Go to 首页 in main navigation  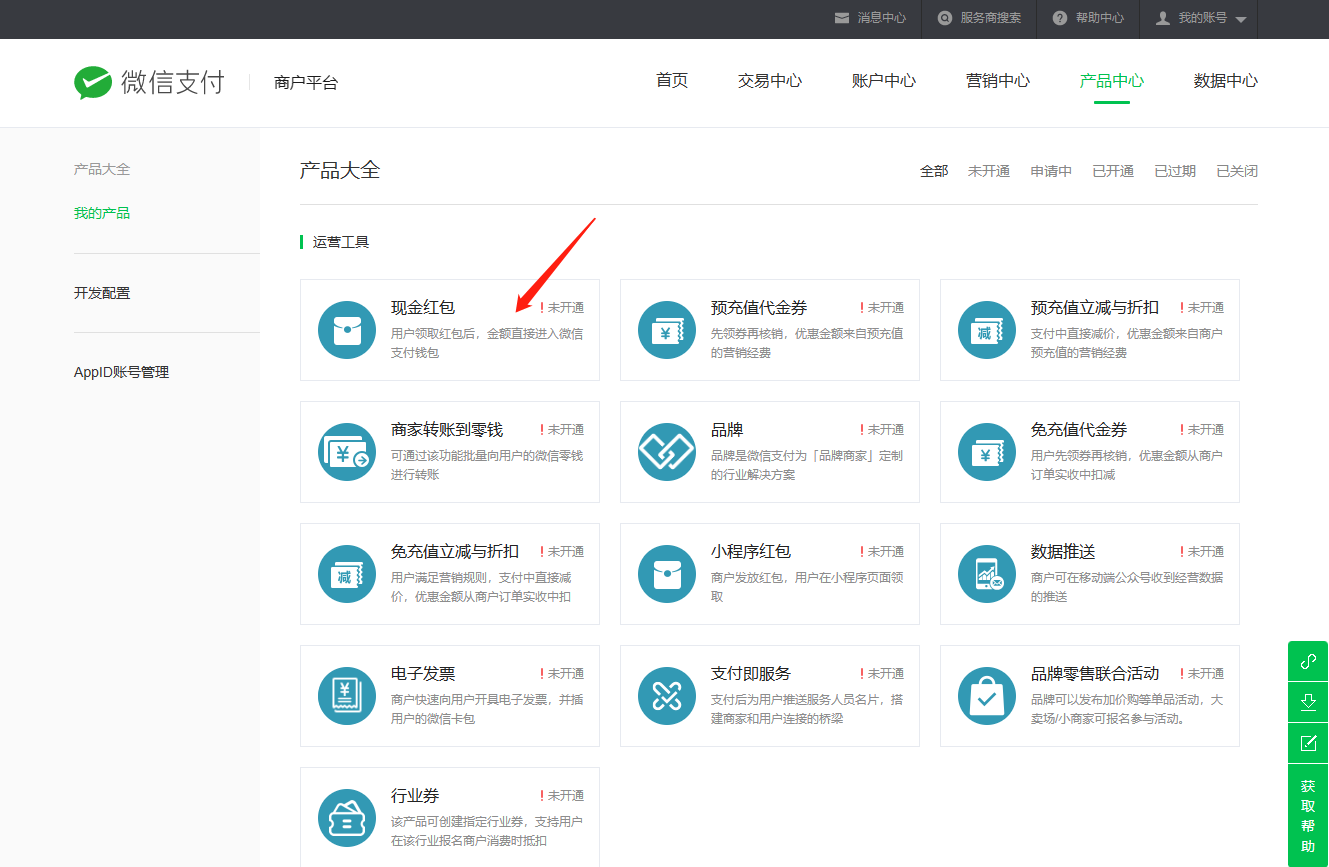point(672,81)
